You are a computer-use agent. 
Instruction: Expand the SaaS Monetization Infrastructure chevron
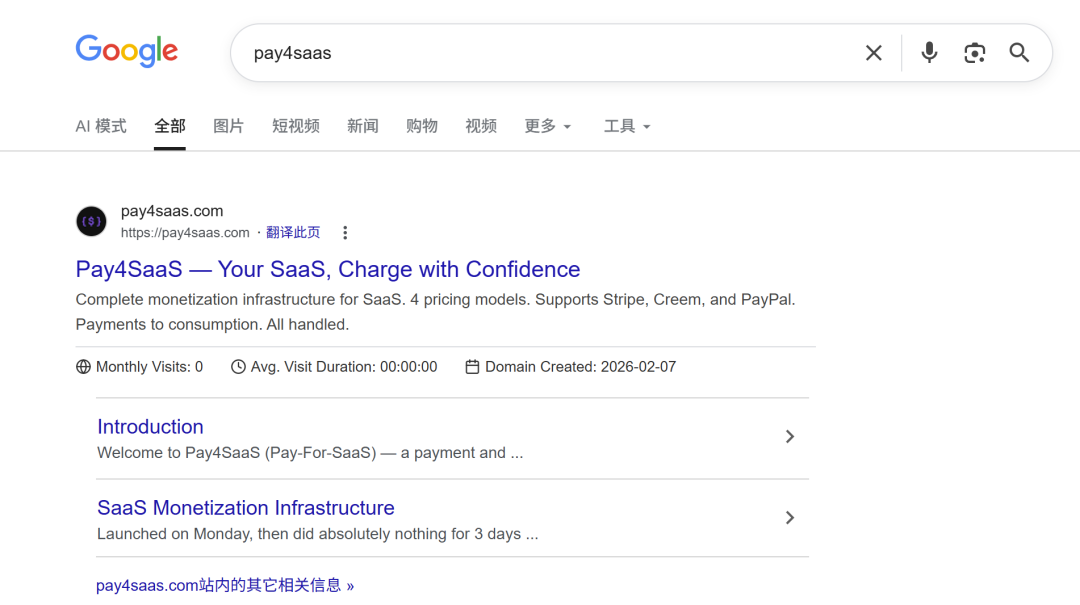click(789, 518)
